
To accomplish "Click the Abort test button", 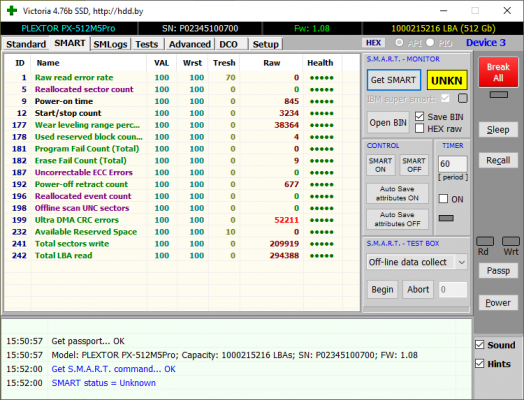I will 418,289.
